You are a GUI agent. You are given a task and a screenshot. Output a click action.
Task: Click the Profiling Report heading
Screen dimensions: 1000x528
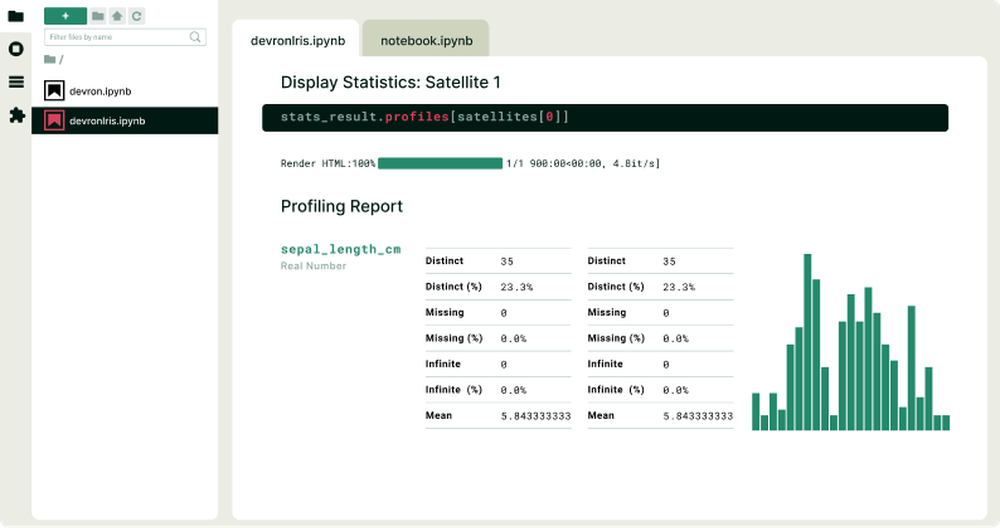coord(342,206)
